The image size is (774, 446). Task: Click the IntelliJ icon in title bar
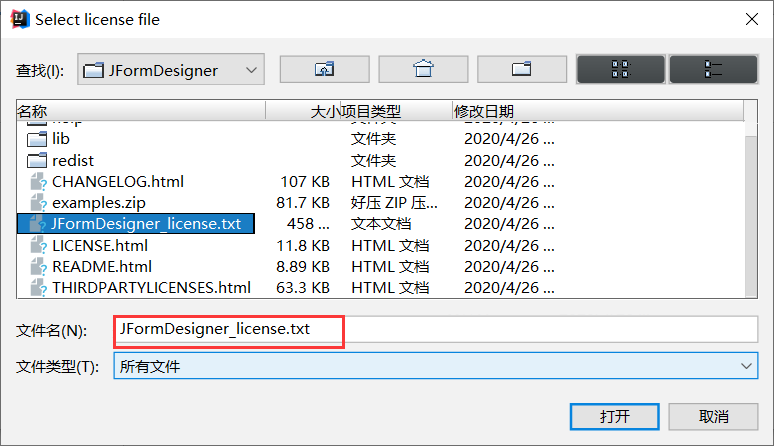point(20,19)
